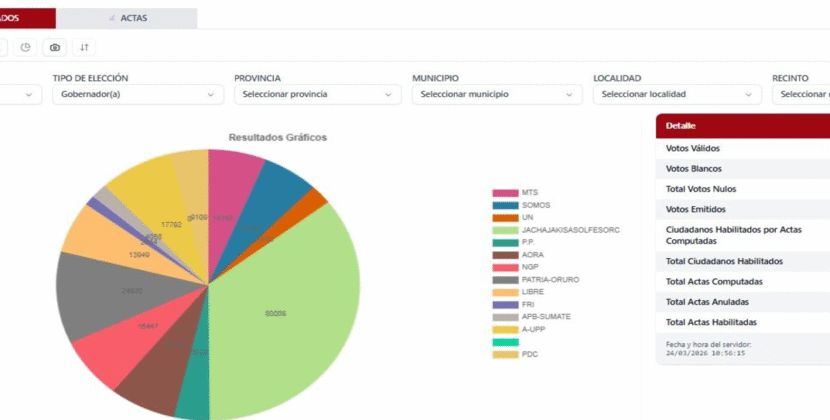Click the sort arrows icon
This screenshot has width=830, height=420.
(84, 48)
